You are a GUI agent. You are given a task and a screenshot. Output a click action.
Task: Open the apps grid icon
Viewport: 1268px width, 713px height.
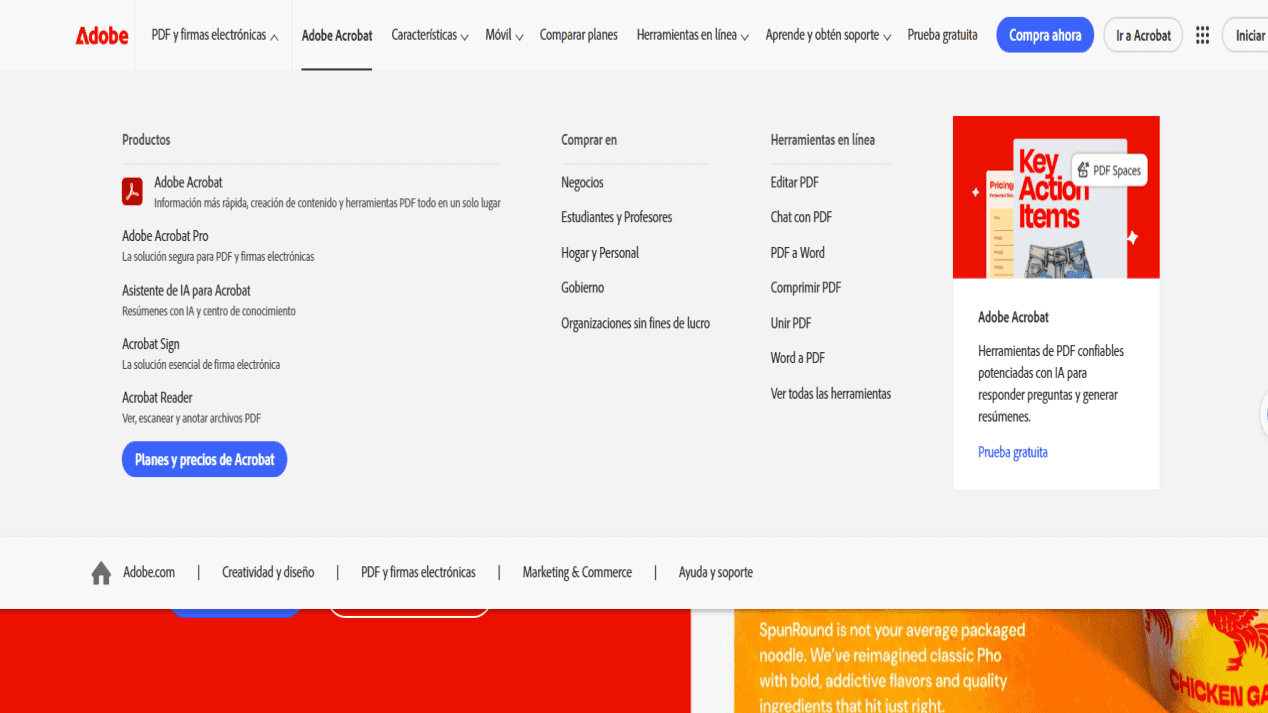pyautogui.click(x=1202, y=35)
